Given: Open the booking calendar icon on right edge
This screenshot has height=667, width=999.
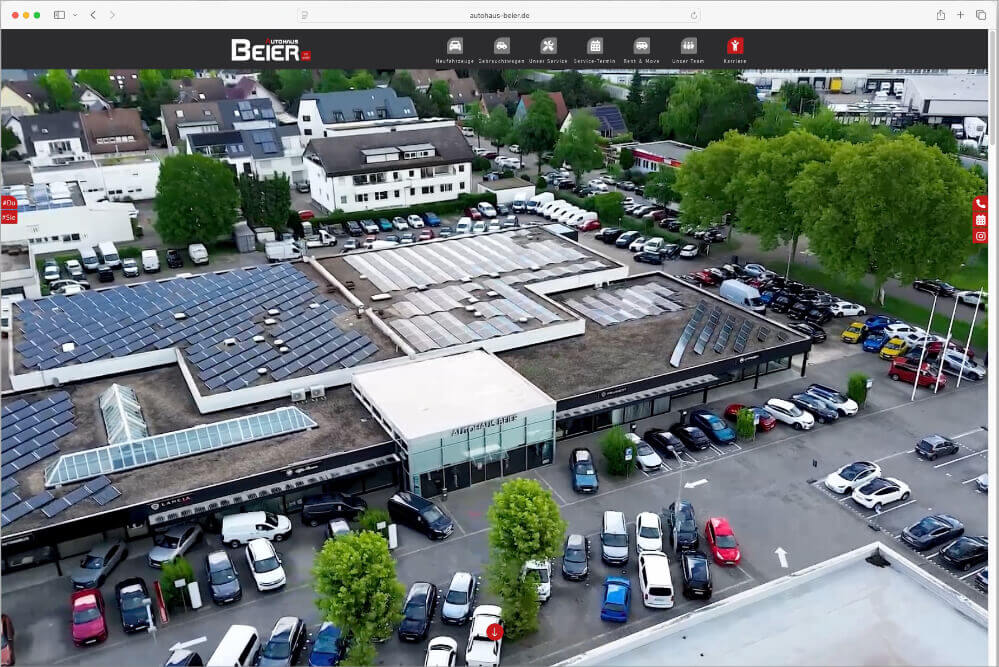Looking at the screenshot, I should (x=981, y=221).
